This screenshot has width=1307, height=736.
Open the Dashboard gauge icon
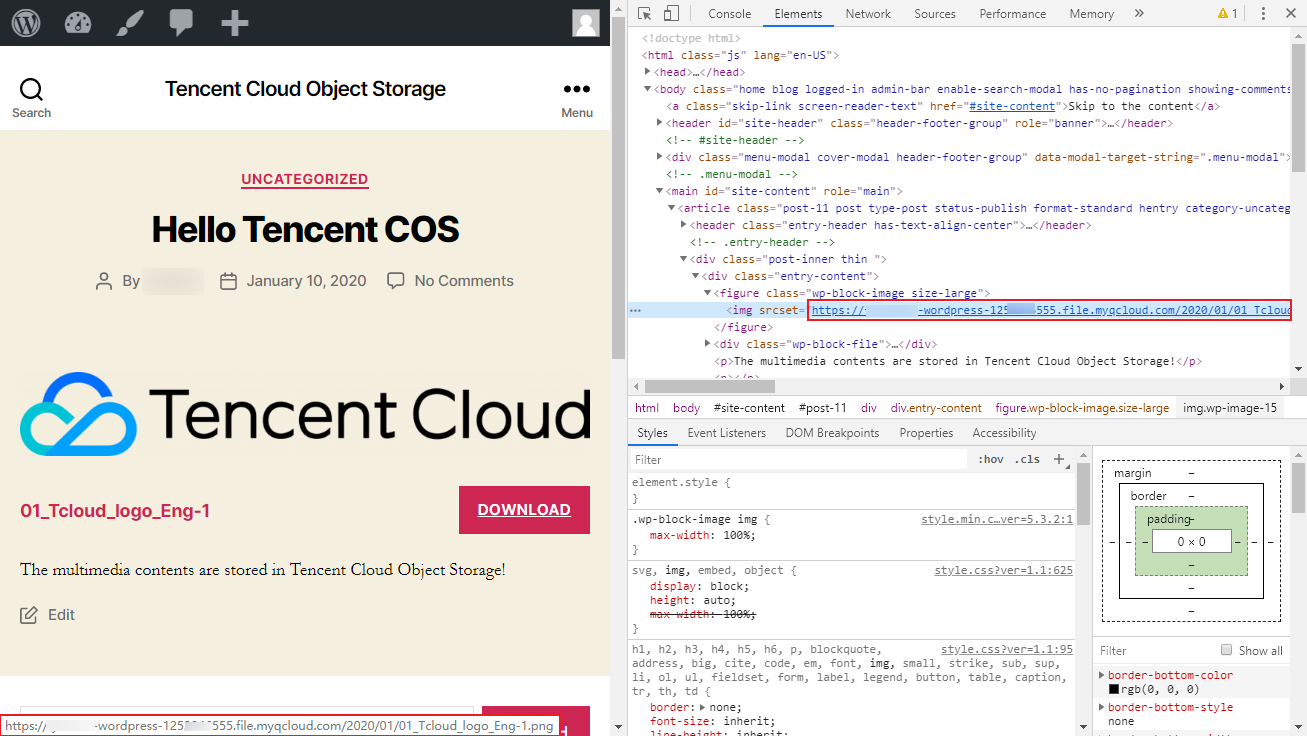coord(78,22)
